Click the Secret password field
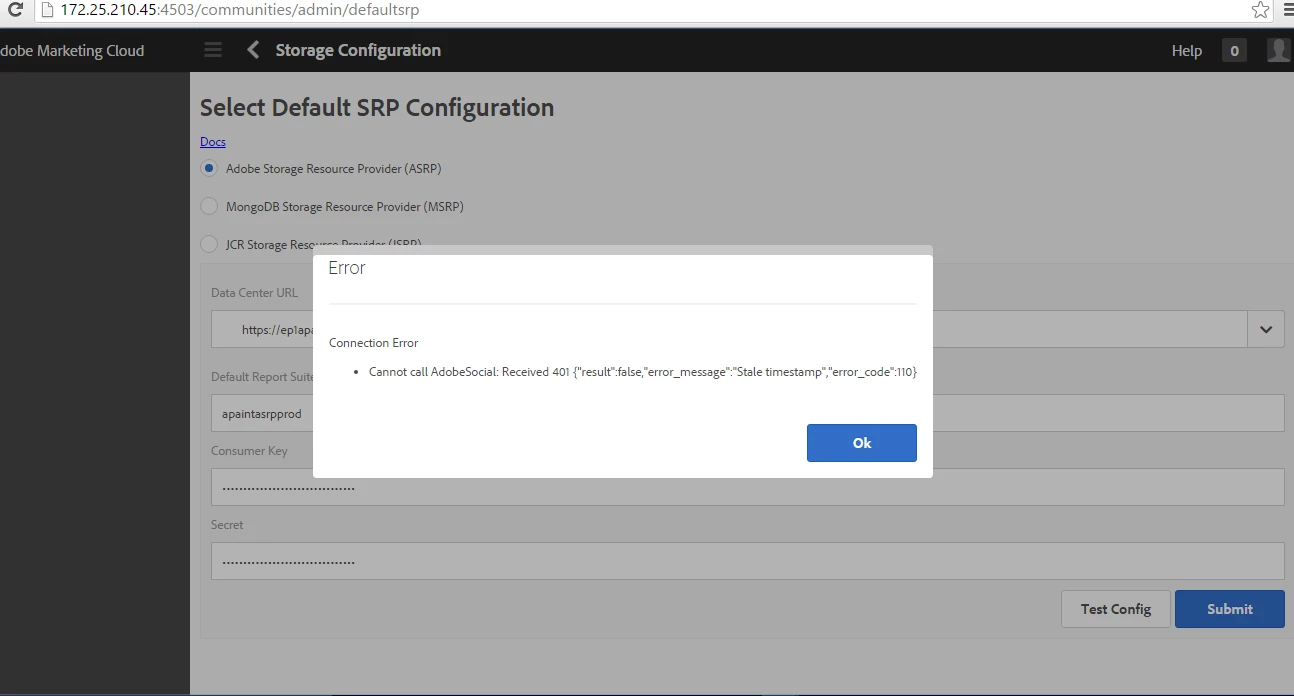Image resolution: width=1294 pixels, height=696 pixels. click(747, 561)
